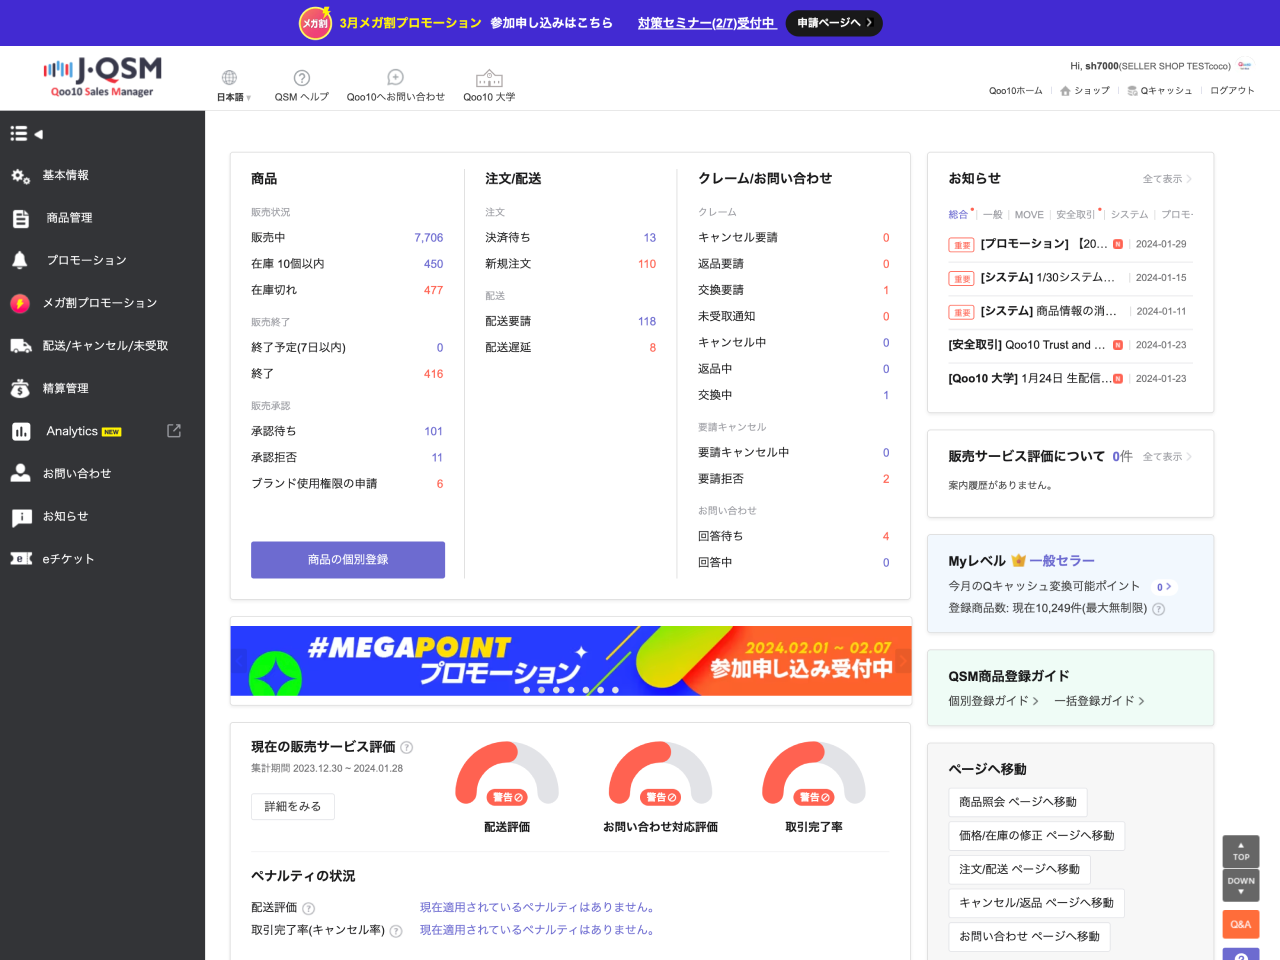
Task: Click 申請ページへ button in top banner
Action: [834, 23]
